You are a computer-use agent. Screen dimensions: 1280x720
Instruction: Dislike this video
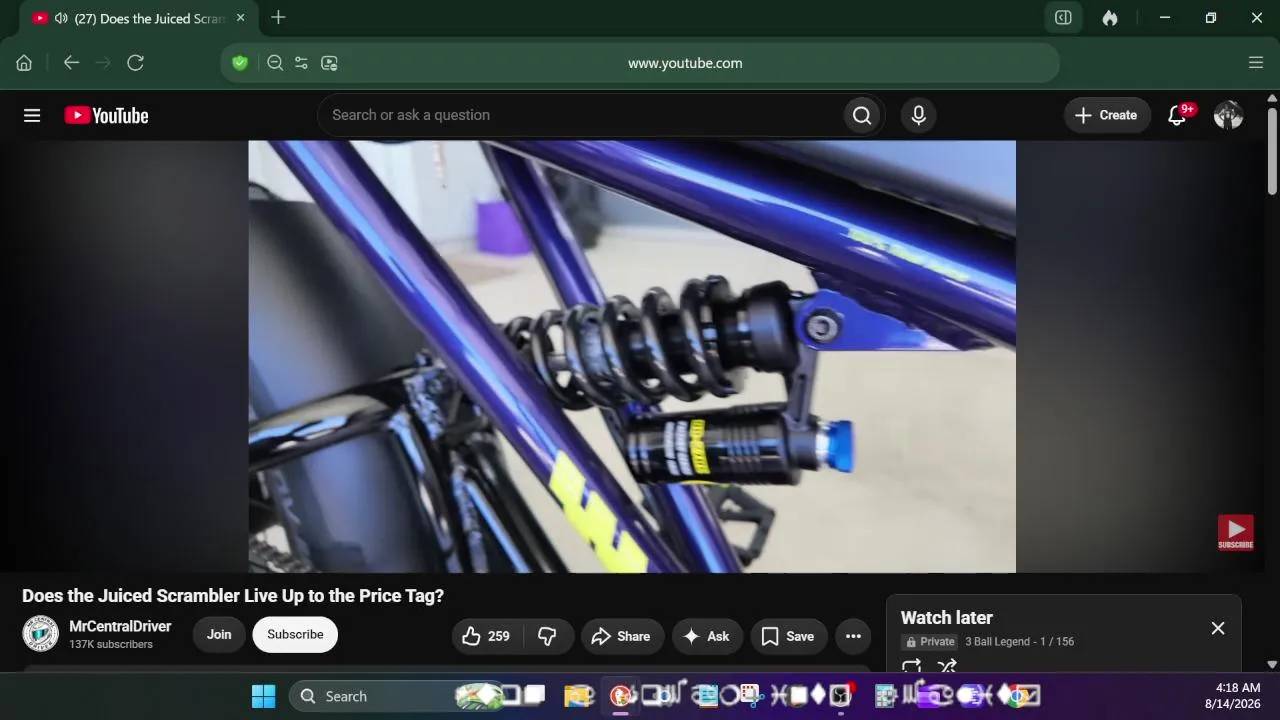(x=547, y=636)
